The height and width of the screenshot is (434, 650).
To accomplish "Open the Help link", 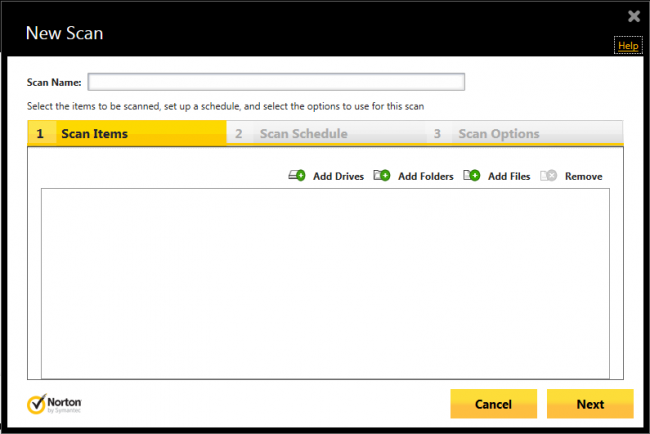I will click(x=628, y=46).
